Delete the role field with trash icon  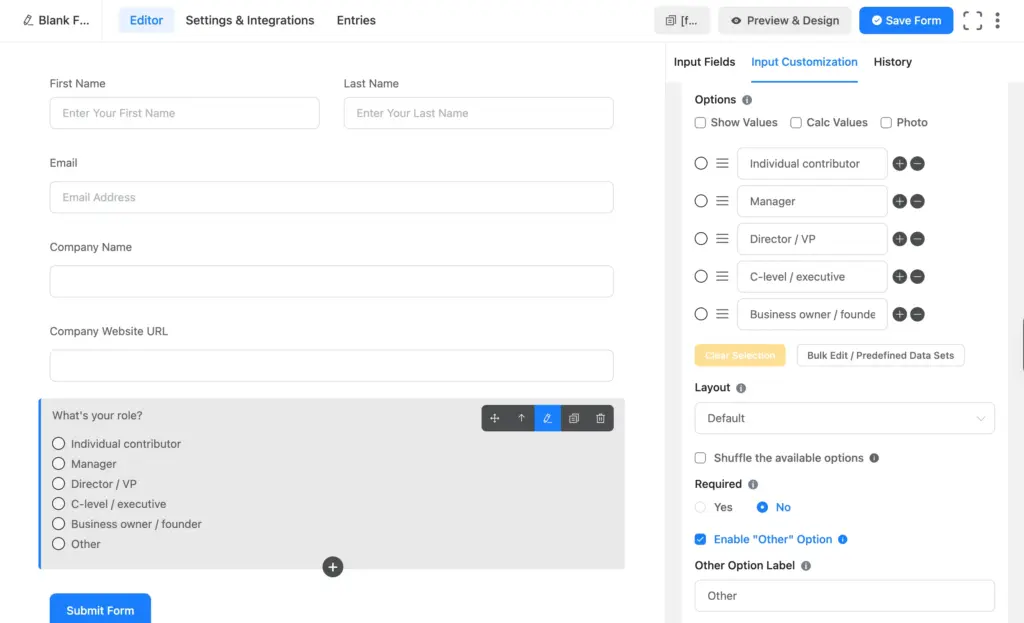point(600,418)
